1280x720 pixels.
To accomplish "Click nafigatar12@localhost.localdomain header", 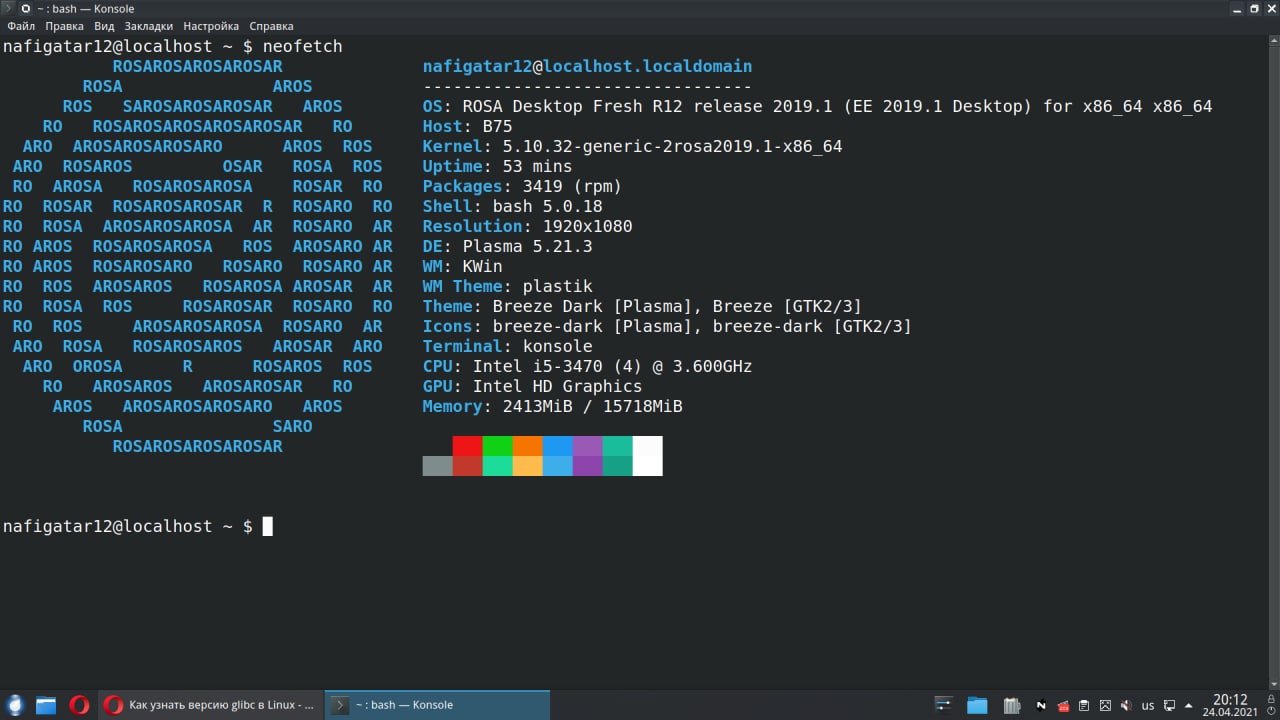I will tap(587, 66).
